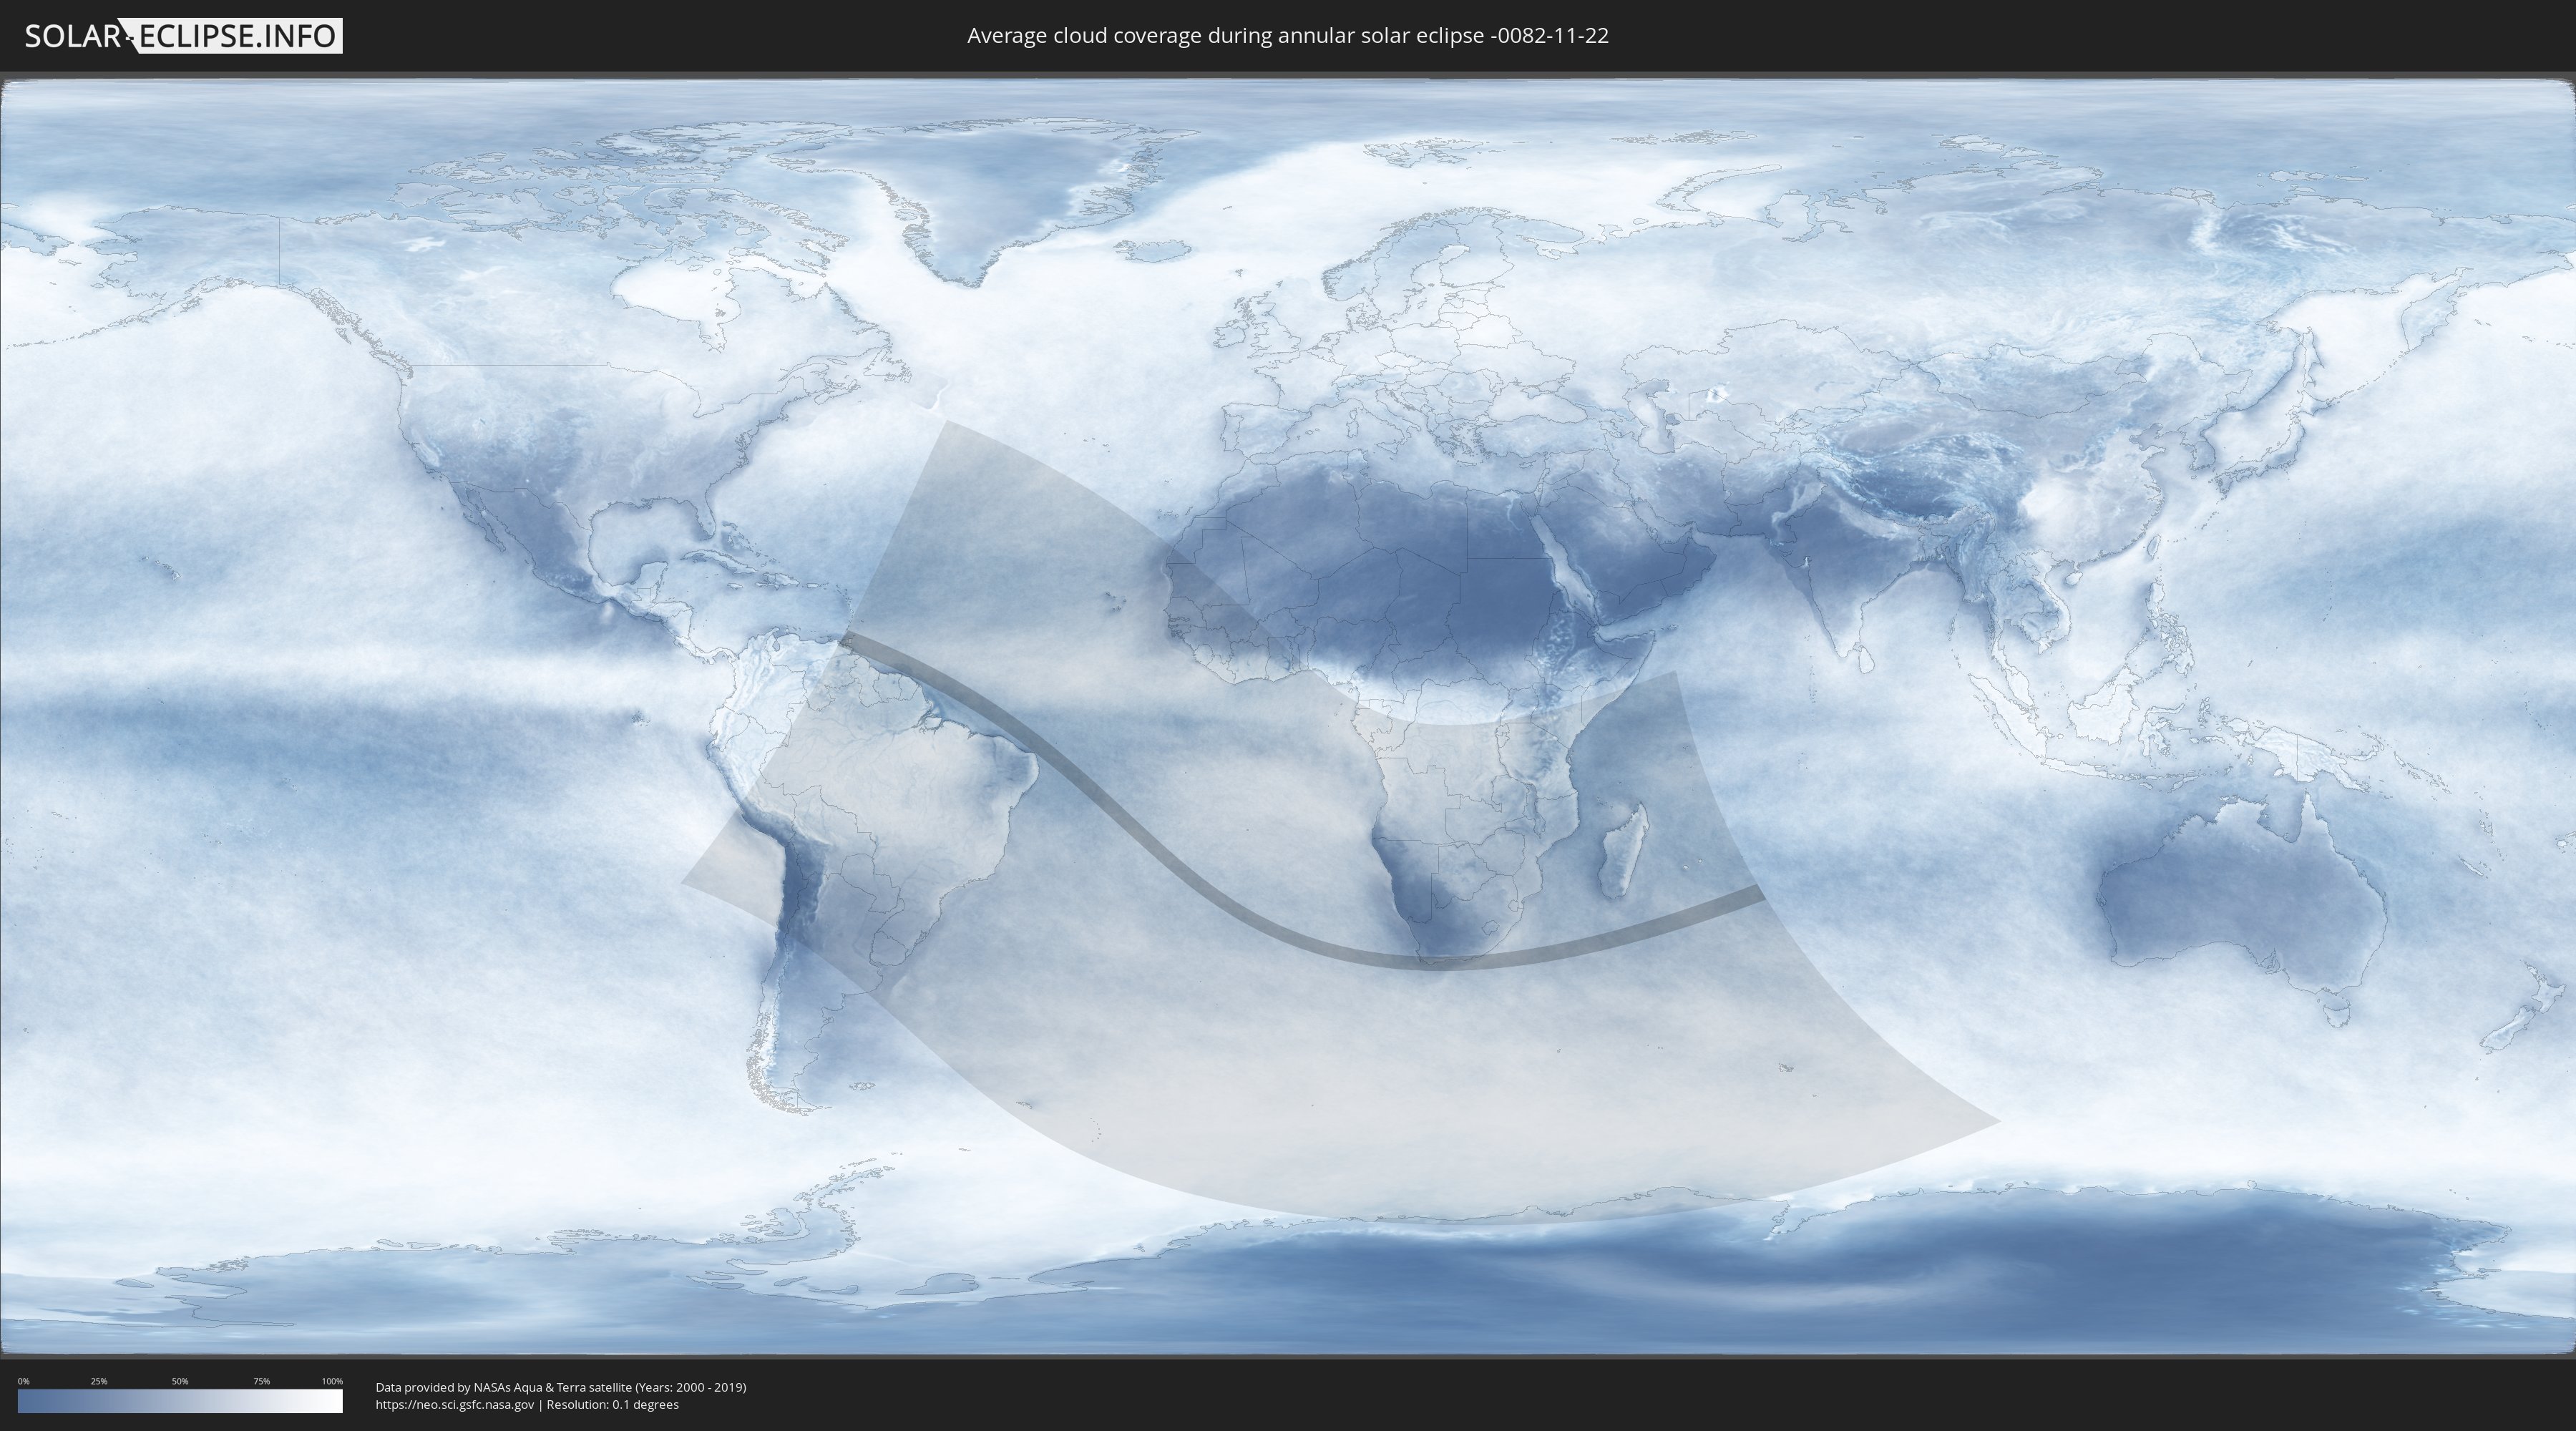Click the annular eclipse title text
Viewport: 2576px width, 1431px height.
point(1287,36)
